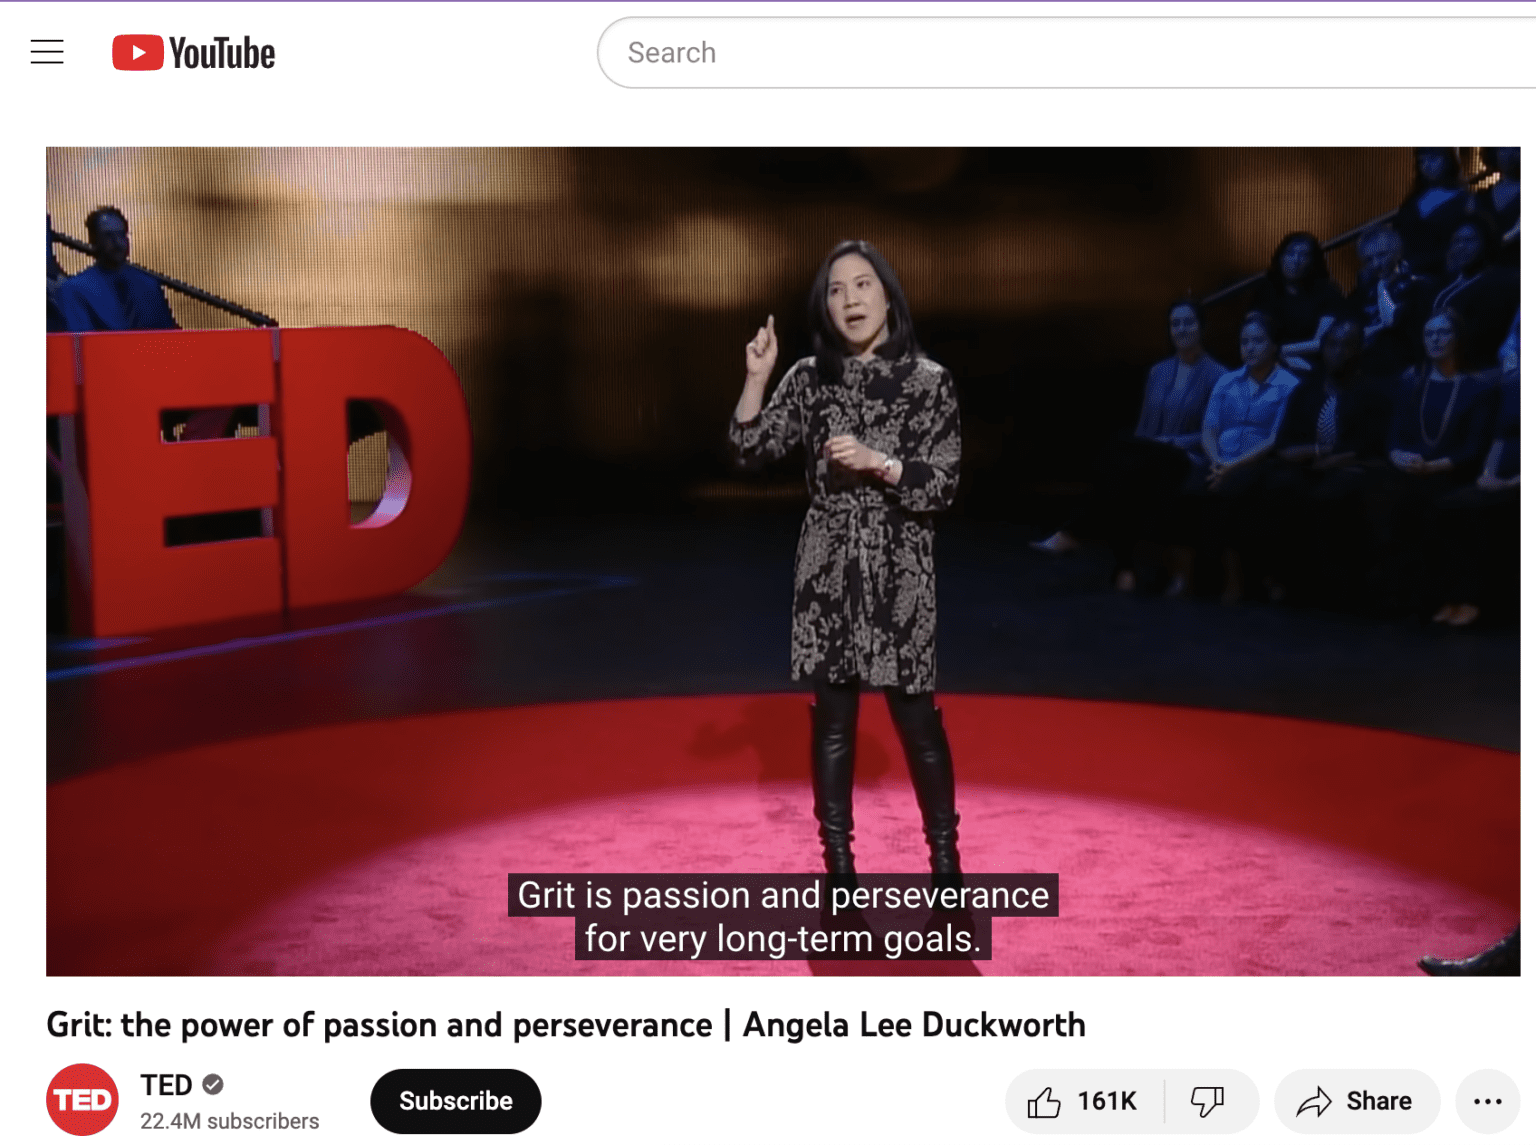Click the Share arrow icon
The height and width of the screenshot is (1145, 1536).
[x=1313, y=1102]
